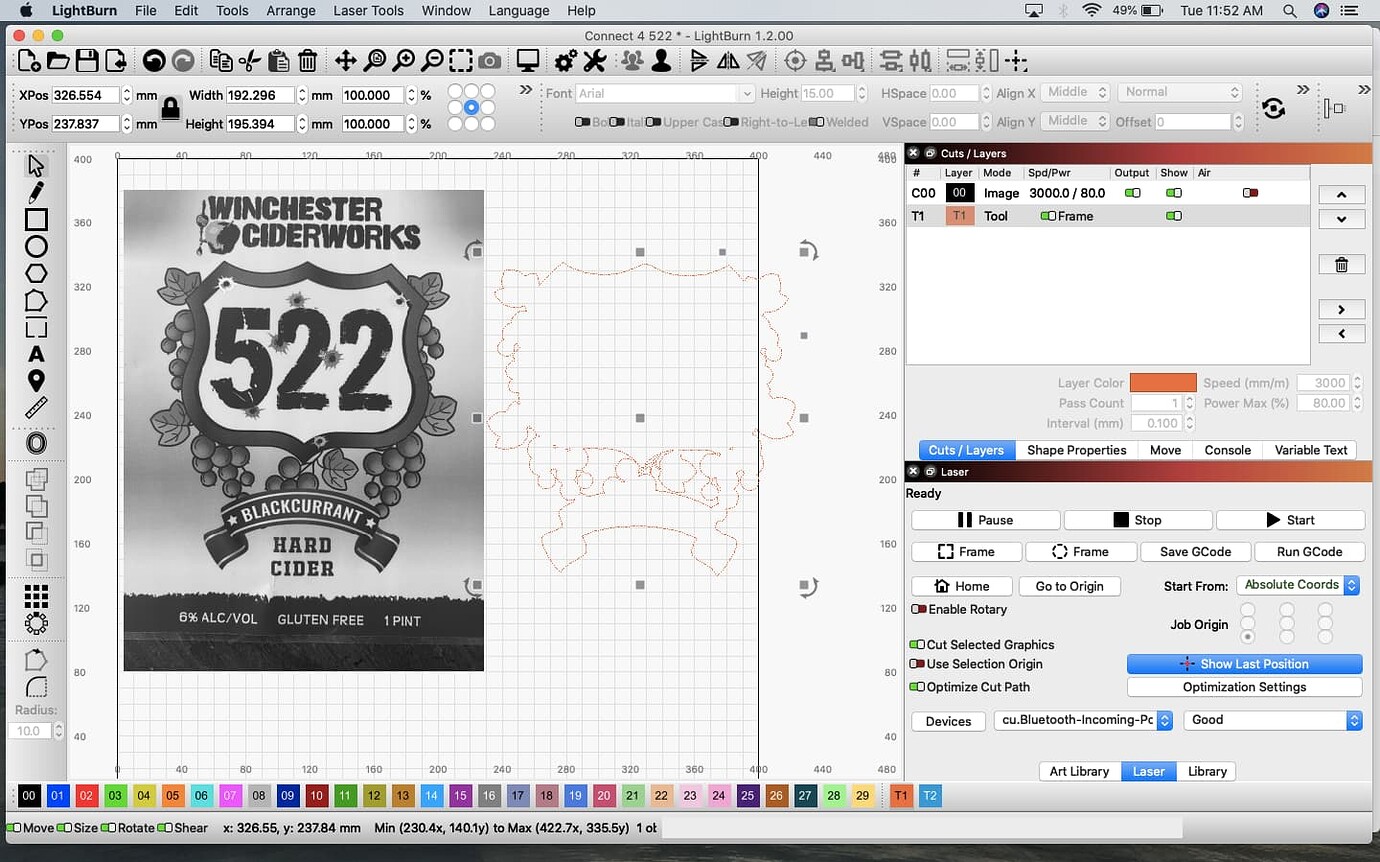Toggle Air switch for C00 layer

point(1250,193)
